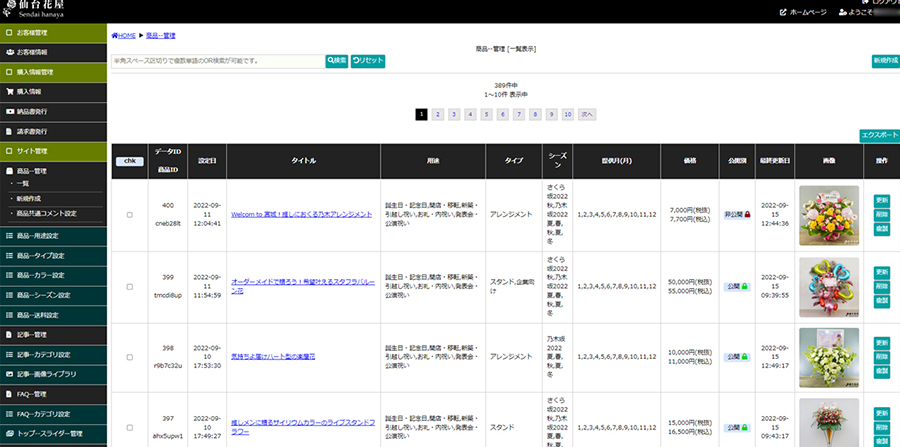Viewport: 900px width, 447px height.
Task: Tick the checkbox for data ID 400
Action: click(x=130, y=215)
